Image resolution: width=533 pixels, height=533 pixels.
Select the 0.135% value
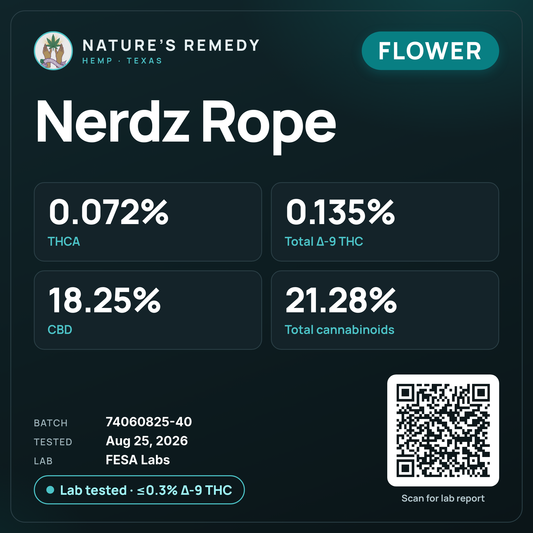[340, 212]
